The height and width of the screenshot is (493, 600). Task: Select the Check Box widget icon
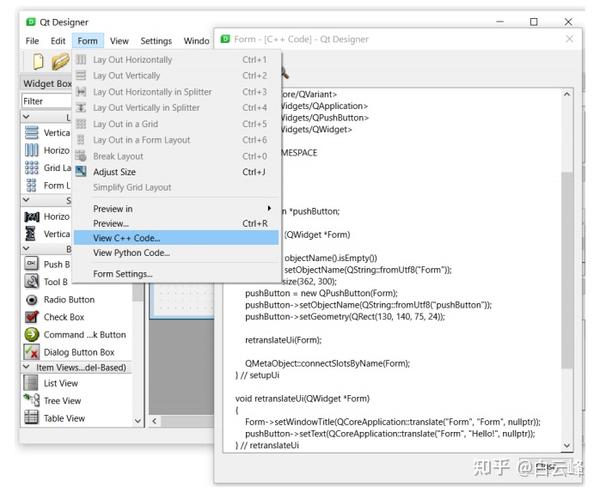[31, 317]
